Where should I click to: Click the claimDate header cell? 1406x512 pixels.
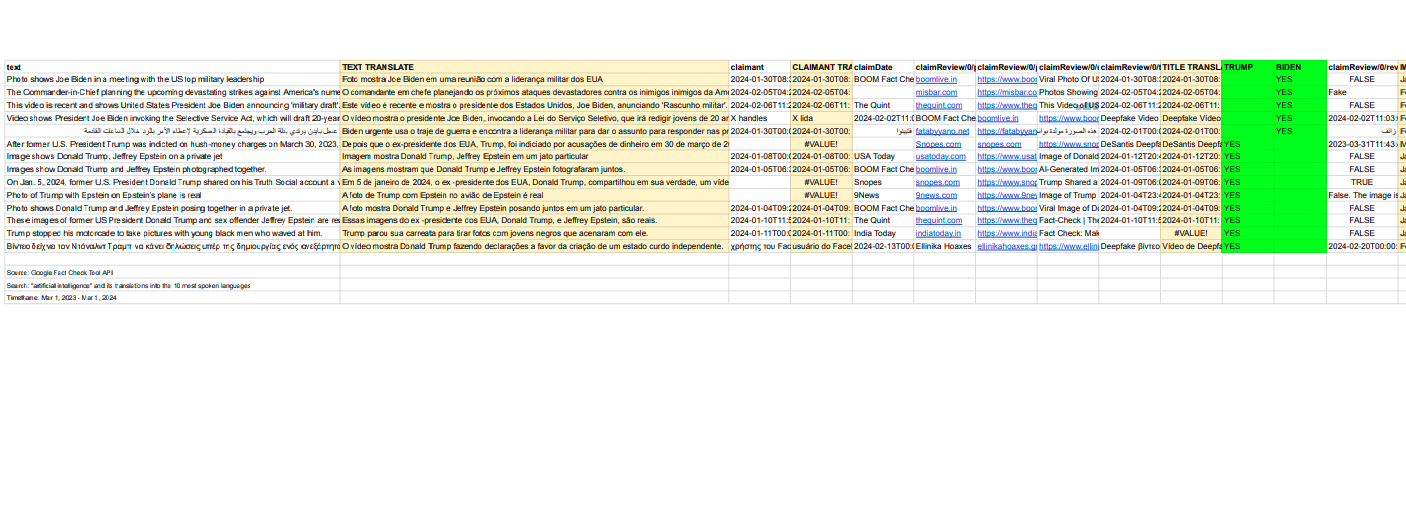(882, 67)
